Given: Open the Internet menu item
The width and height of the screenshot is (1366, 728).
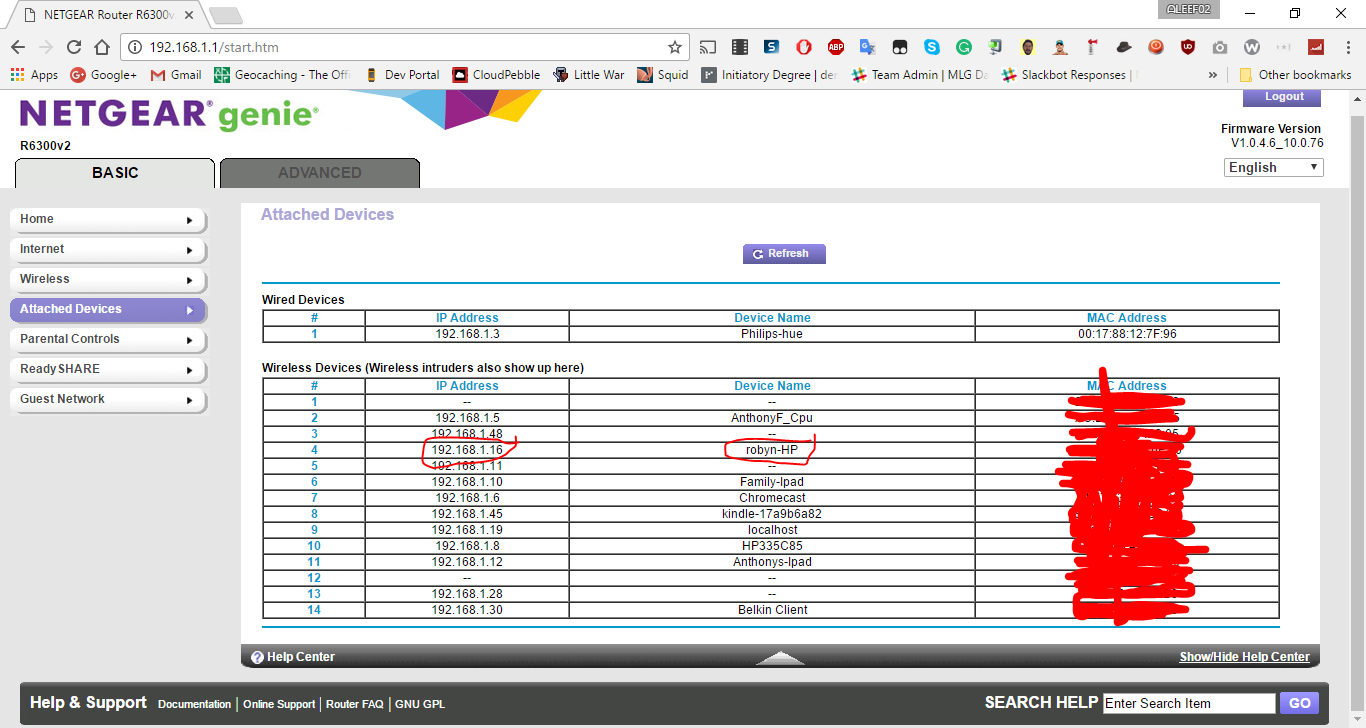Looking at the screenshot, I should 108,250.
